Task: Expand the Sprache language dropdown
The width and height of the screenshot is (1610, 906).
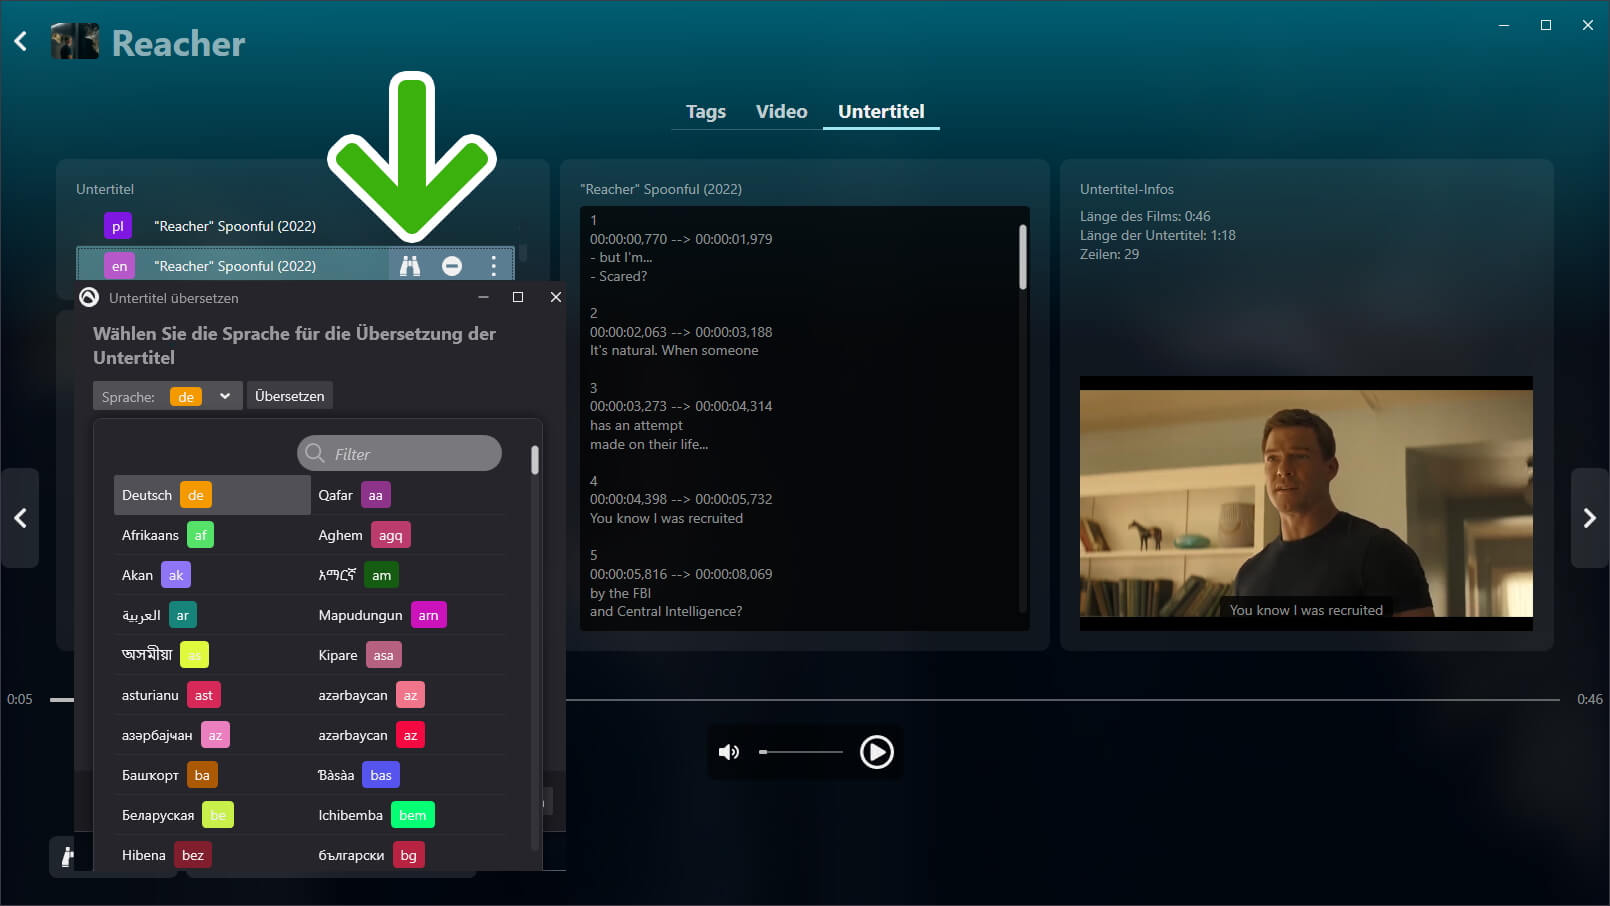Action: (x=225, y=396)
